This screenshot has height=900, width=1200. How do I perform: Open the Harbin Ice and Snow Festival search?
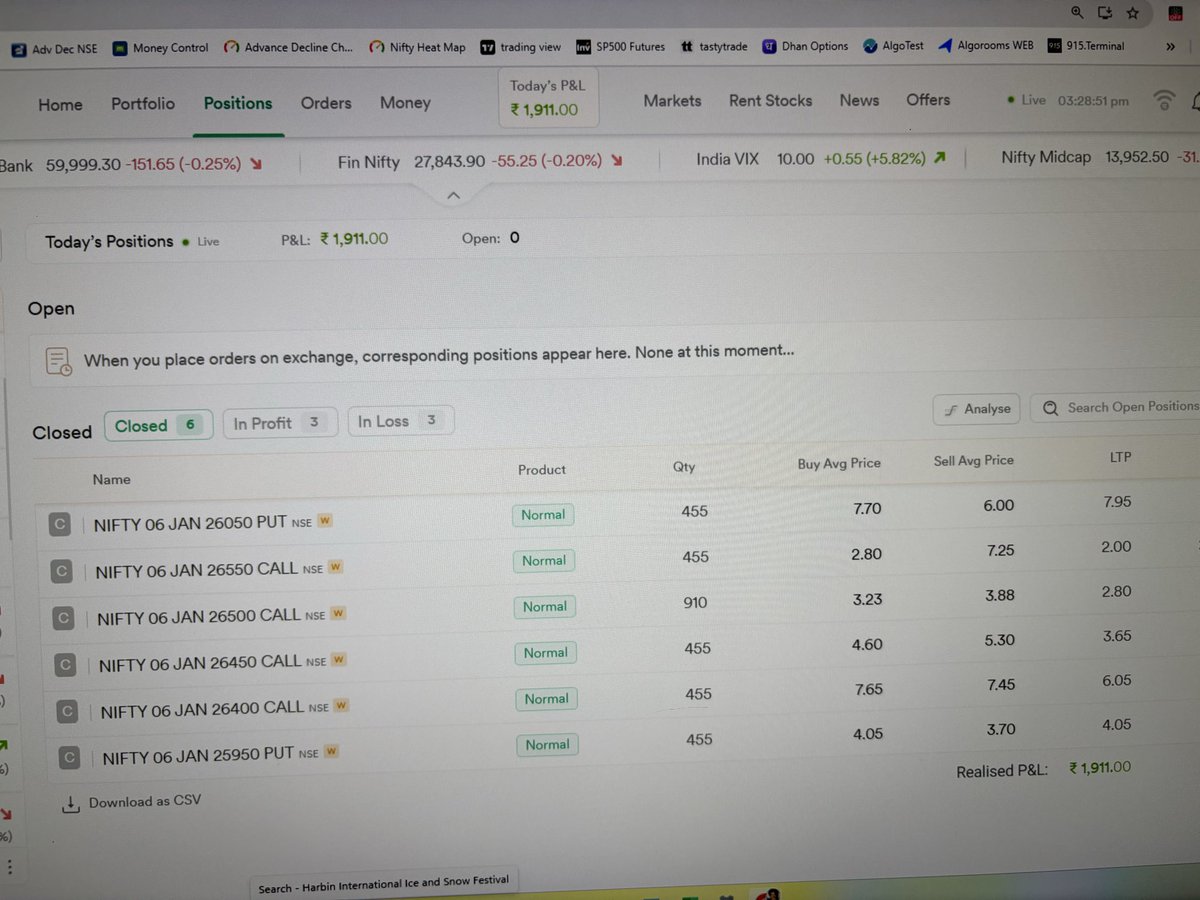[383, 884]
